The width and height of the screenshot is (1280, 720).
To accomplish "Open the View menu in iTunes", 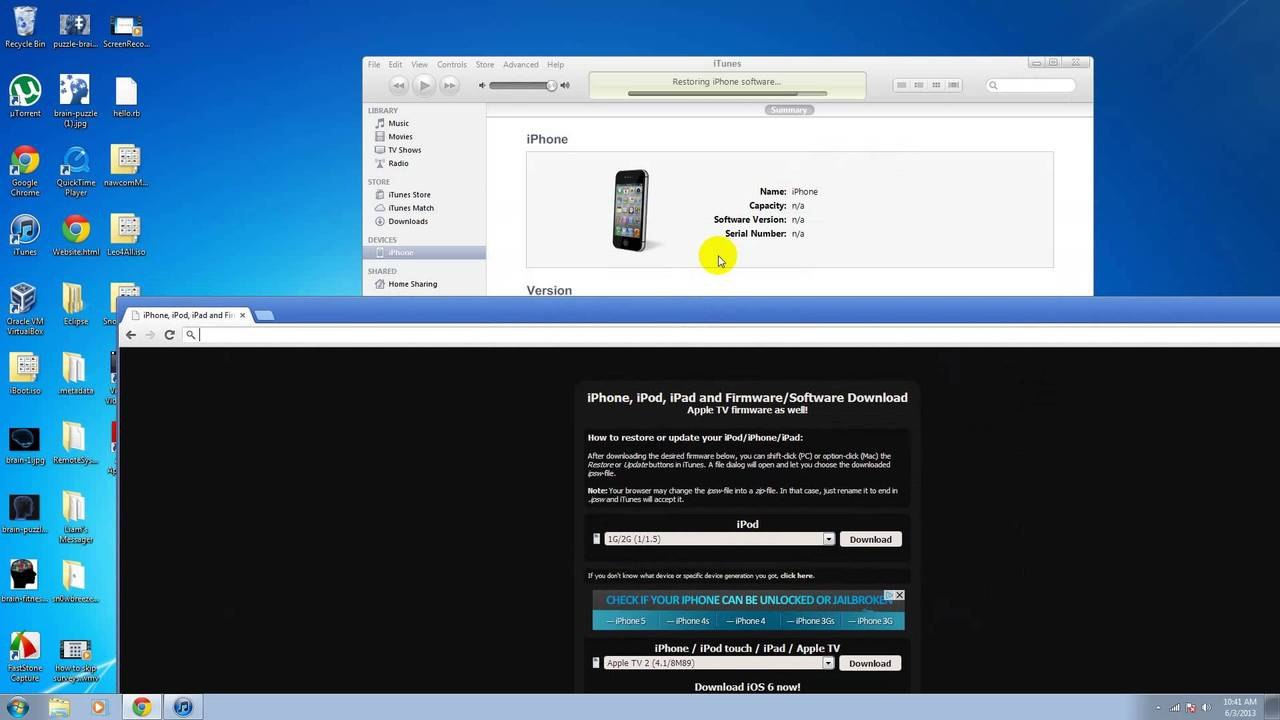I will pyautogui.click(x=419, y=65).
